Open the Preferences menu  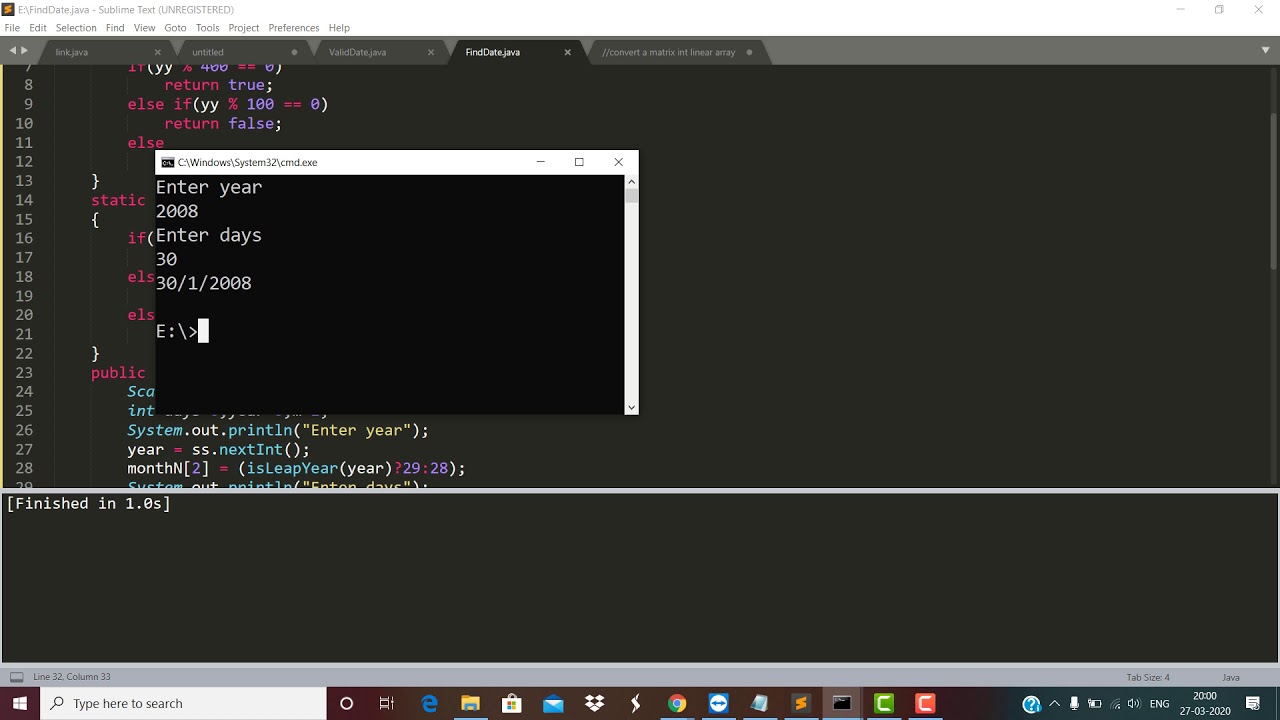(x=294, y=28)
